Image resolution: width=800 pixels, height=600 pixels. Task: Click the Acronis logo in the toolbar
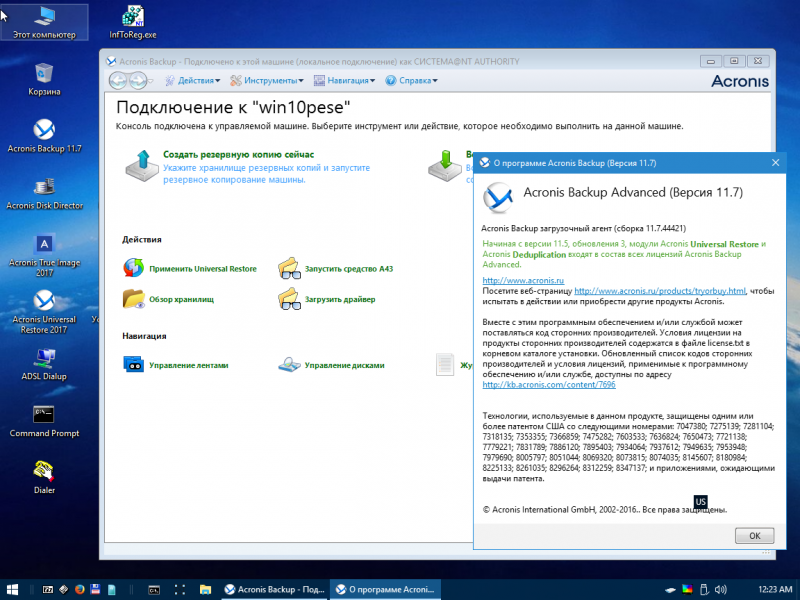(740, 81)
